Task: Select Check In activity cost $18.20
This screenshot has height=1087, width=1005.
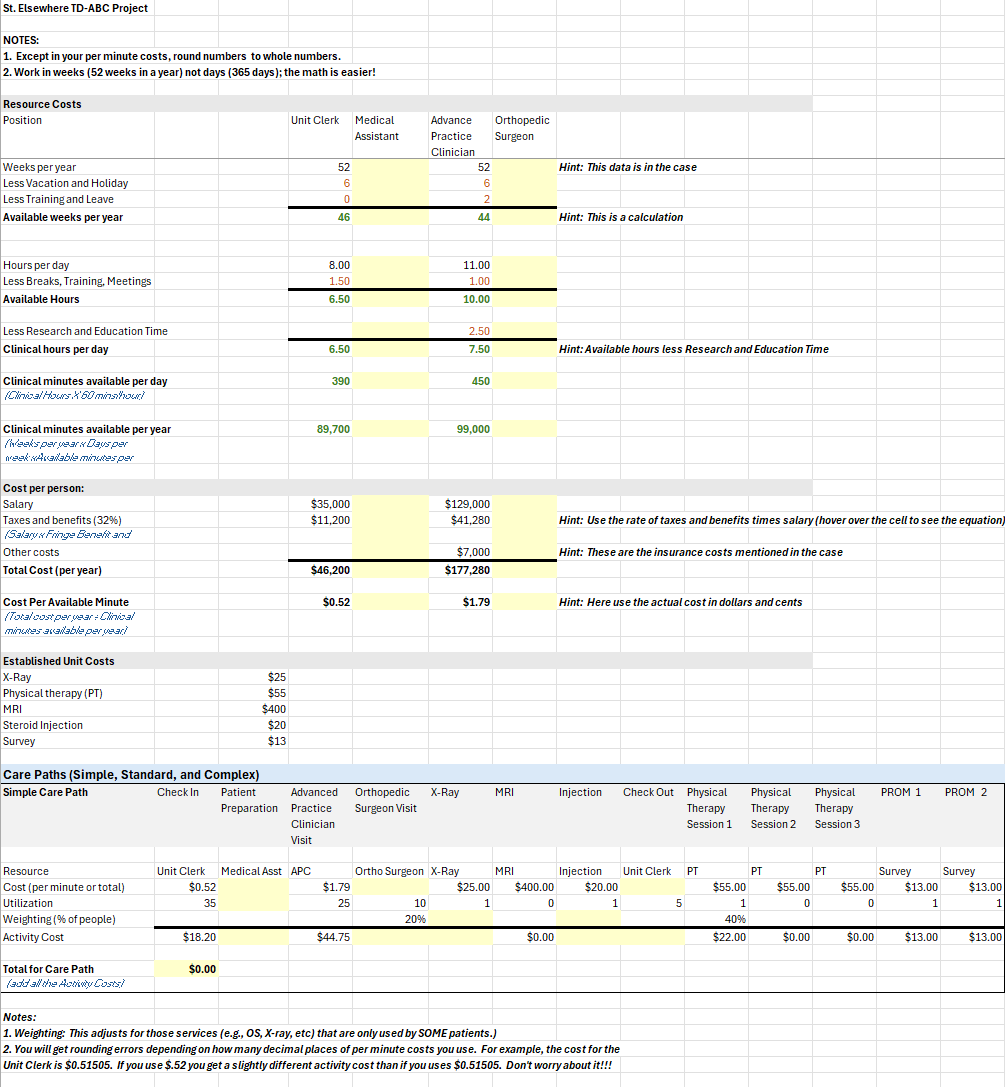Action: [x=186, y=937]
